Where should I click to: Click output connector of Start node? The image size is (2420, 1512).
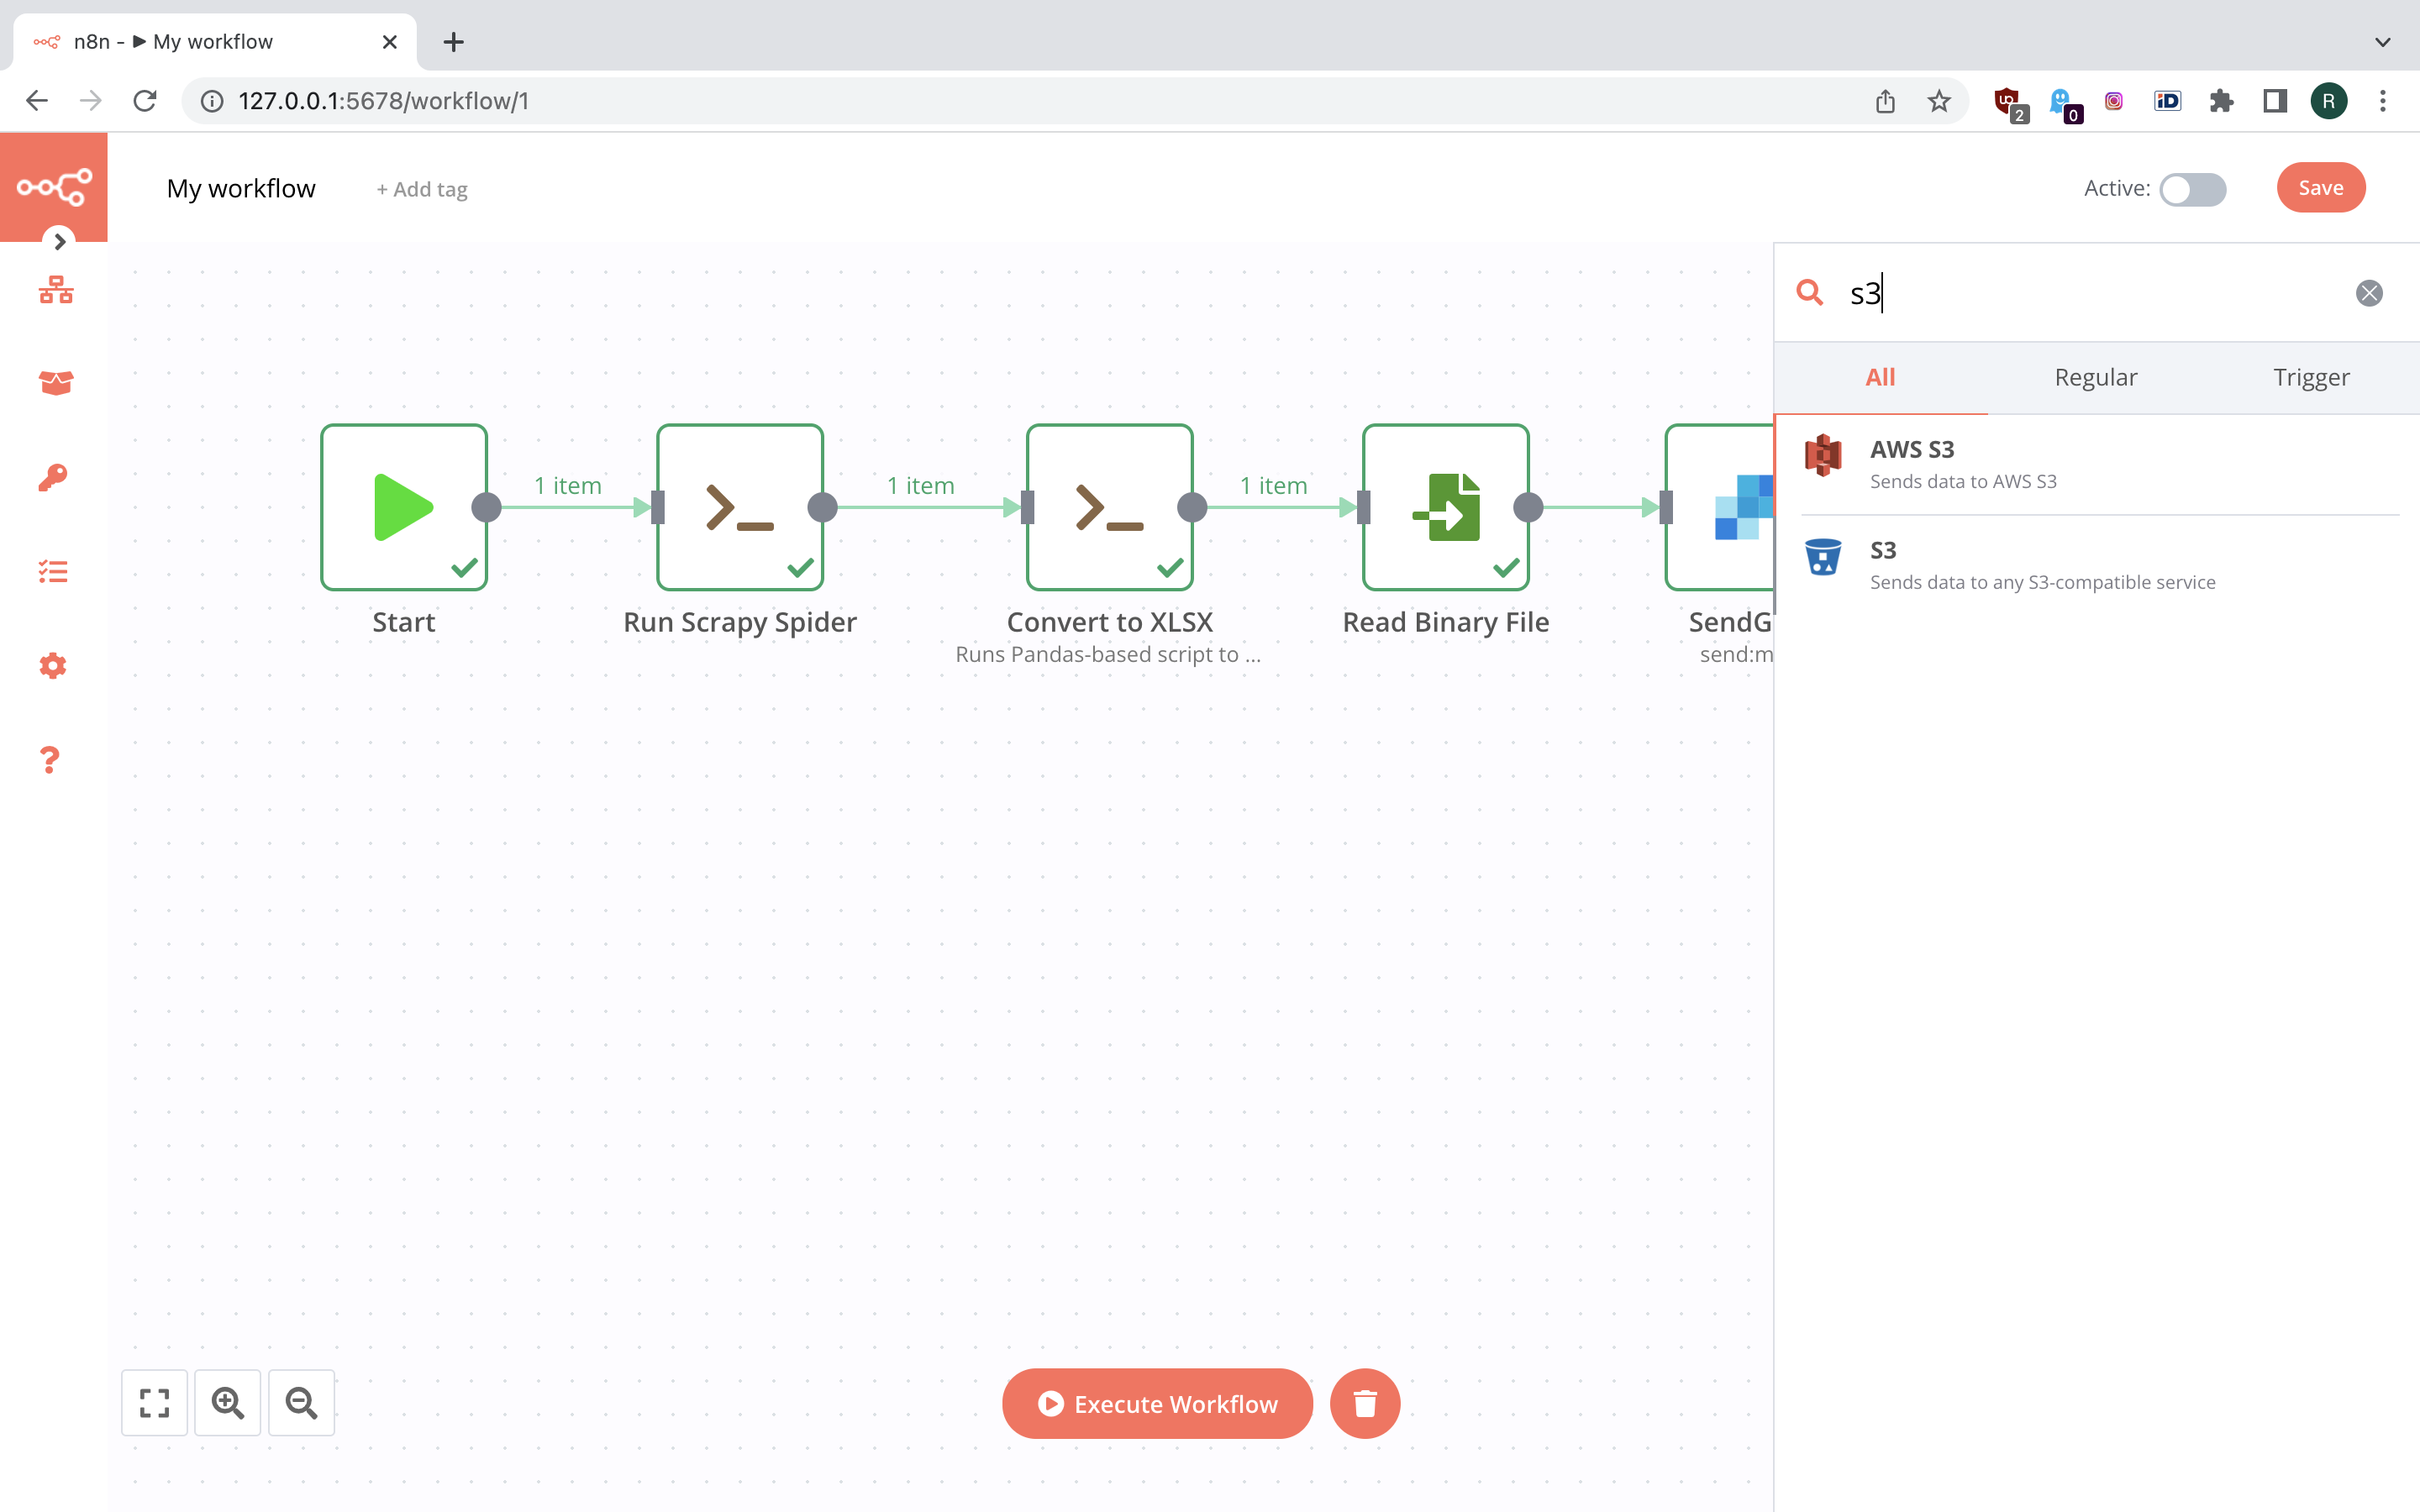487,507
